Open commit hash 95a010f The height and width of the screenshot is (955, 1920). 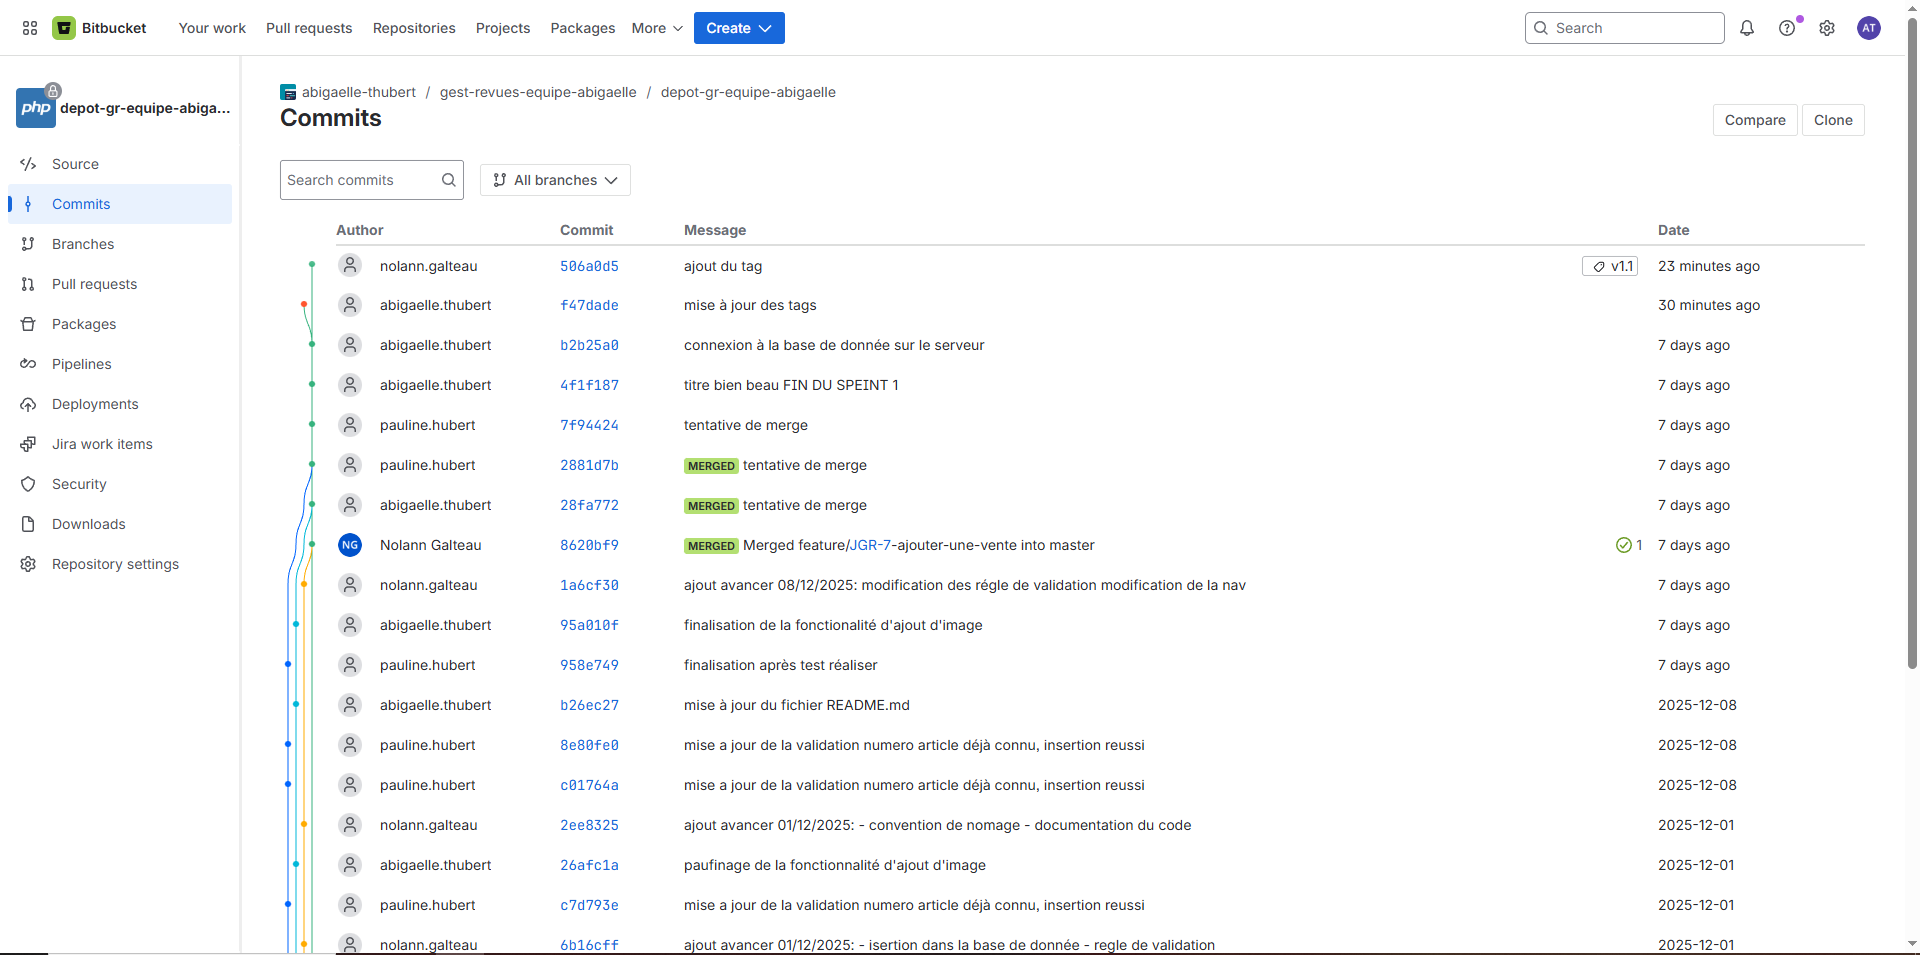click(x=589, y=625)
